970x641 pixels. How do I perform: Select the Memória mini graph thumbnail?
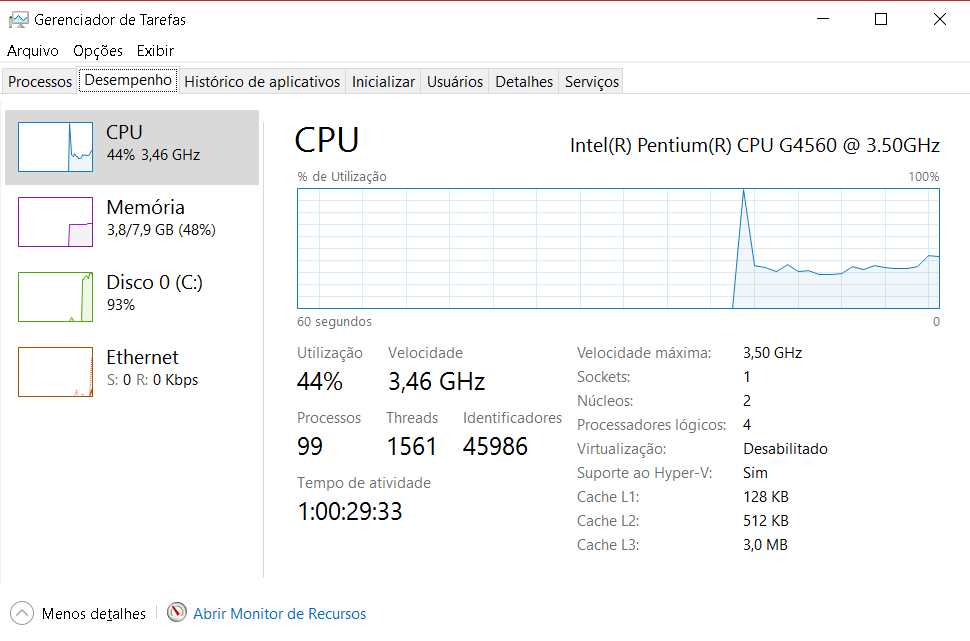[56, 222]
